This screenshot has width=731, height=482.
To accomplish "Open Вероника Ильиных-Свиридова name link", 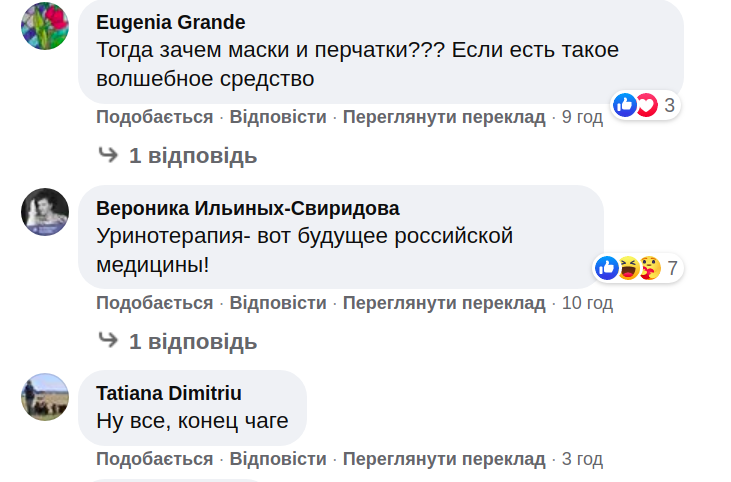I will tap(248, 208).
